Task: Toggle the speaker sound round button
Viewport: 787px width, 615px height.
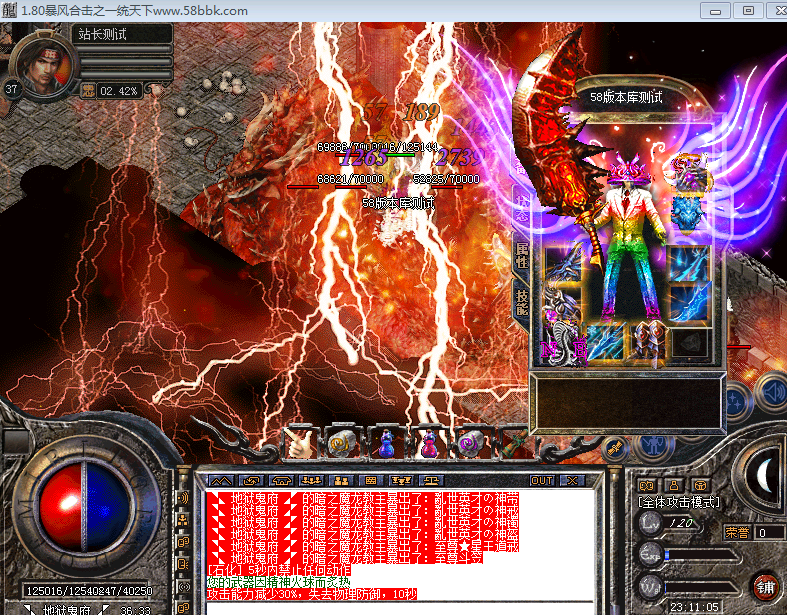Action: click(773, 393)
